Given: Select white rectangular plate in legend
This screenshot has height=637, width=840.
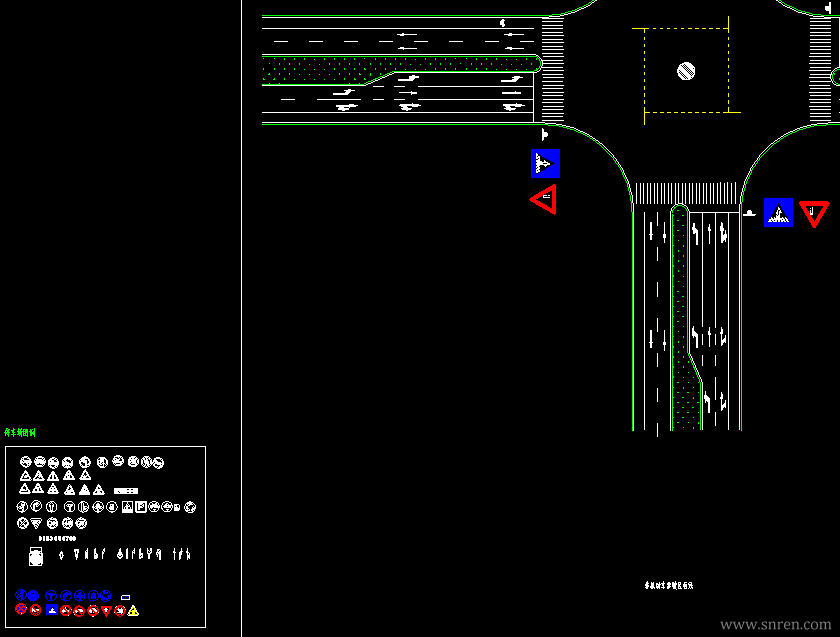Looking at the screenshot, I should (126, 491).
